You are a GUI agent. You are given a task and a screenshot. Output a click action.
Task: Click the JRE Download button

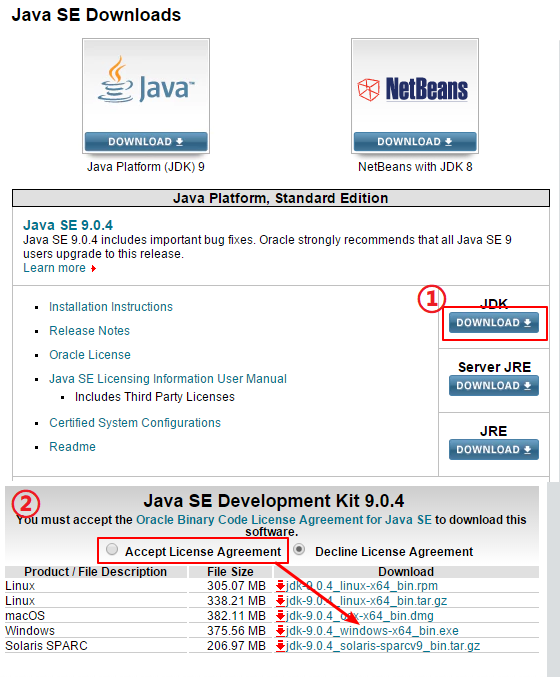click(494, 449)
